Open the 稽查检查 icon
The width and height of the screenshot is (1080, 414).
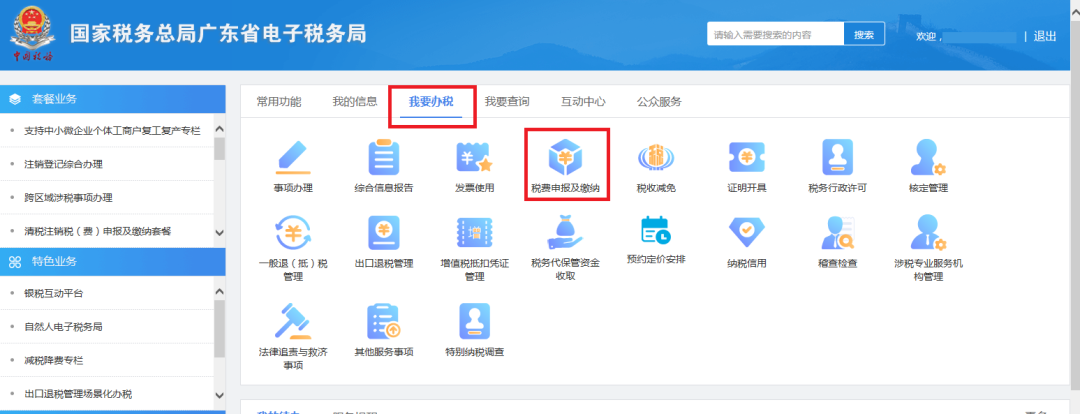coord(838,233)
